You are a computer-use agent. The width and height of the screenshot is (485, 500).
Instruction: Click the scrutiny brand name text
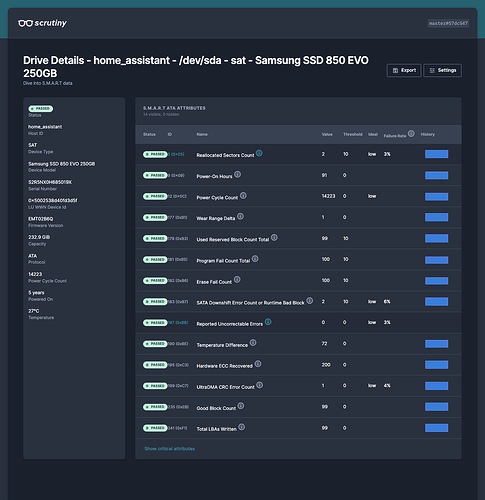(x=51, y=23)
